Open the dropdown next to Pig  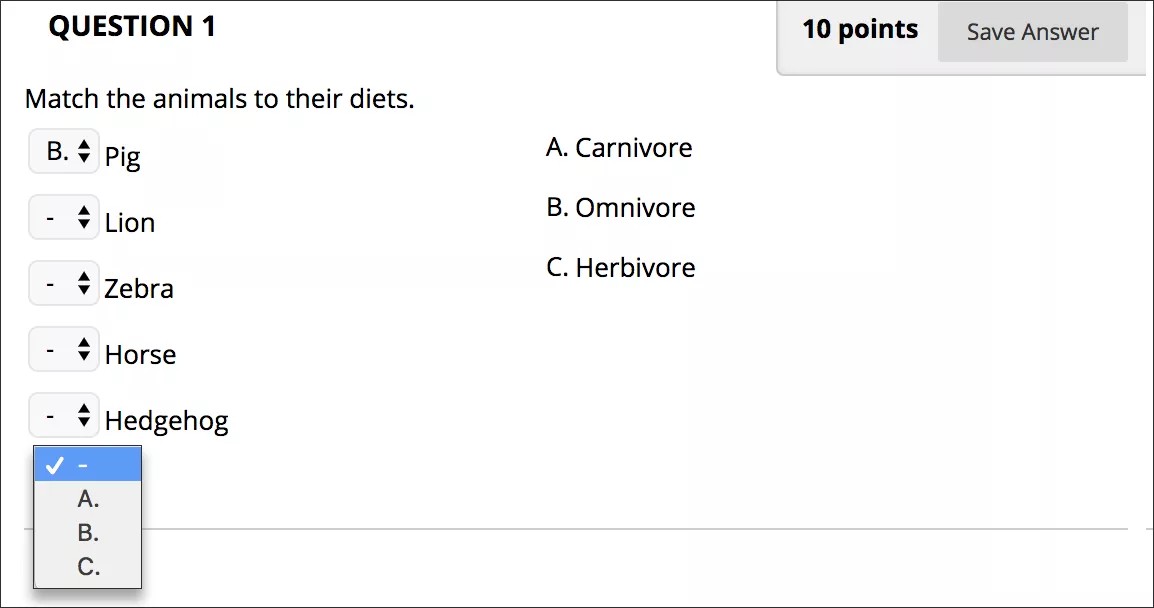click(x=64, y=153)
